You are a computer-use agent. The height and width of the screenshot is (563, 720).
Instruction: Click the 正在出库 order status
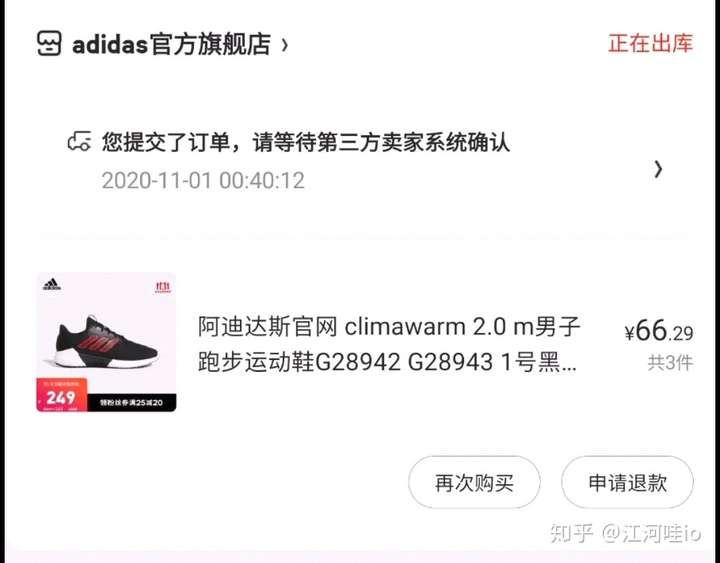click(650, 43)
